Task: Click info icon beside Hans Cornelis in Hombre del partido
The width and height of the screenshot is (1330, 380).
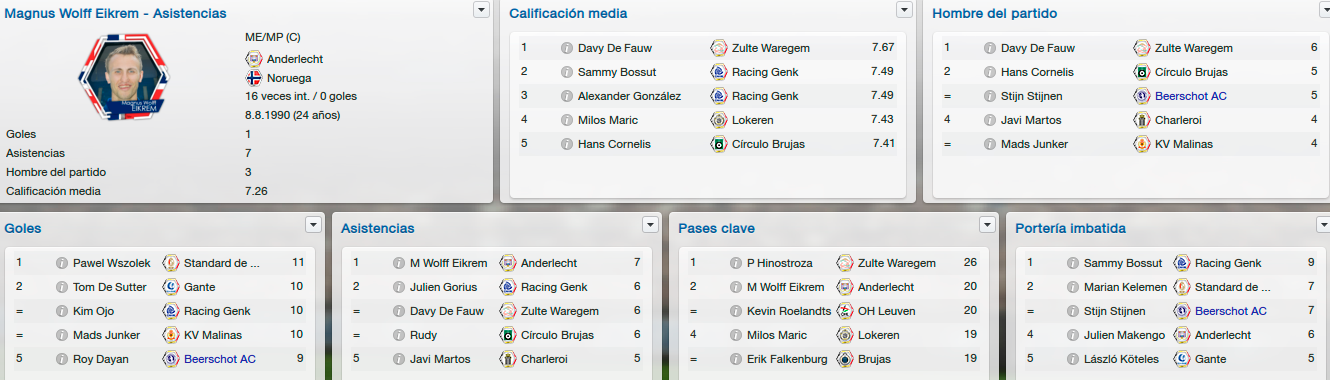Action: 990,72
